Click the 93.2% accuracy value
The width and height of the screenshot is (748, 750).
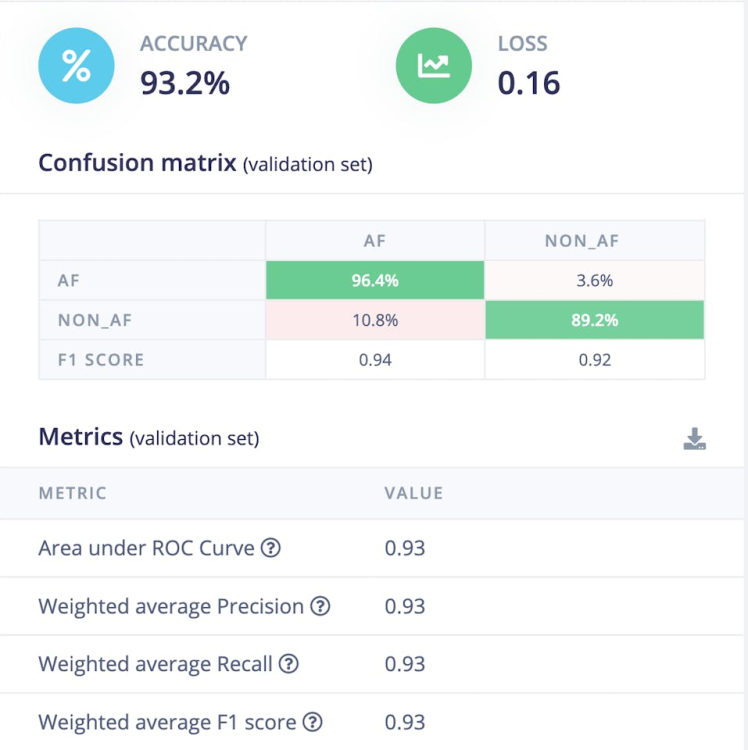185,82
